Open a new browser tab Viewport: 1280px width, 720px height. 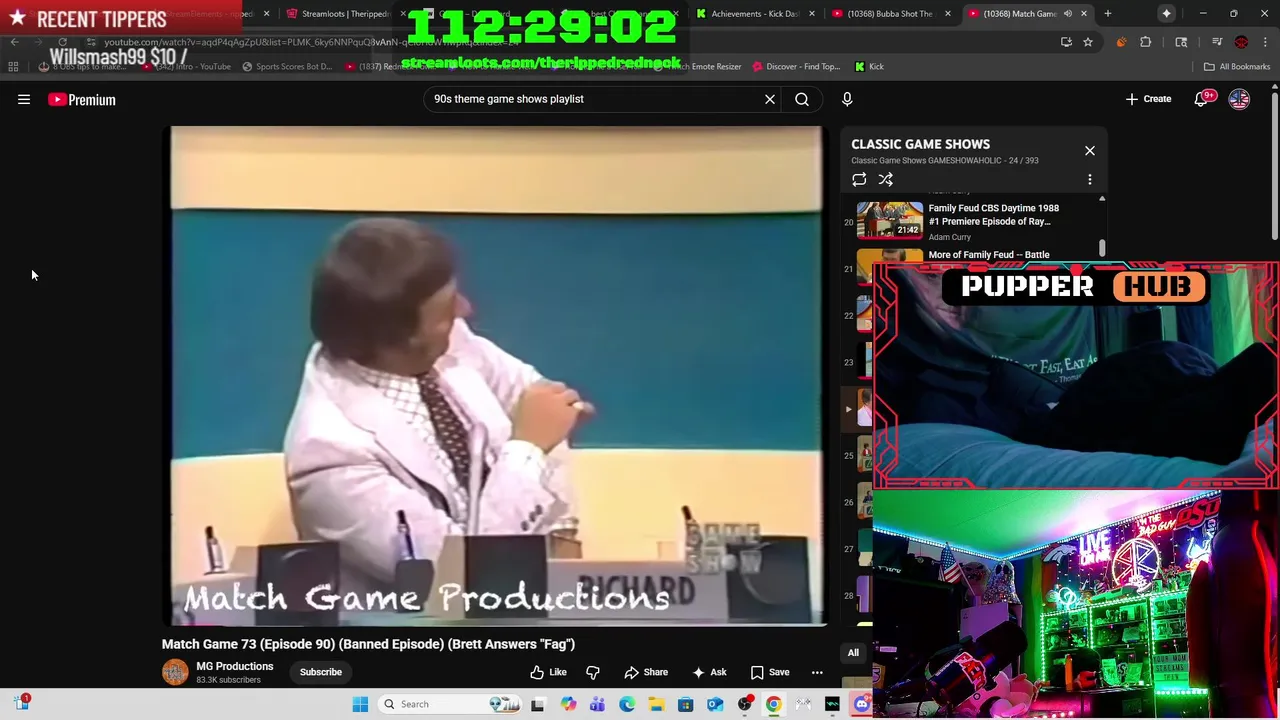pos(1107,14)
